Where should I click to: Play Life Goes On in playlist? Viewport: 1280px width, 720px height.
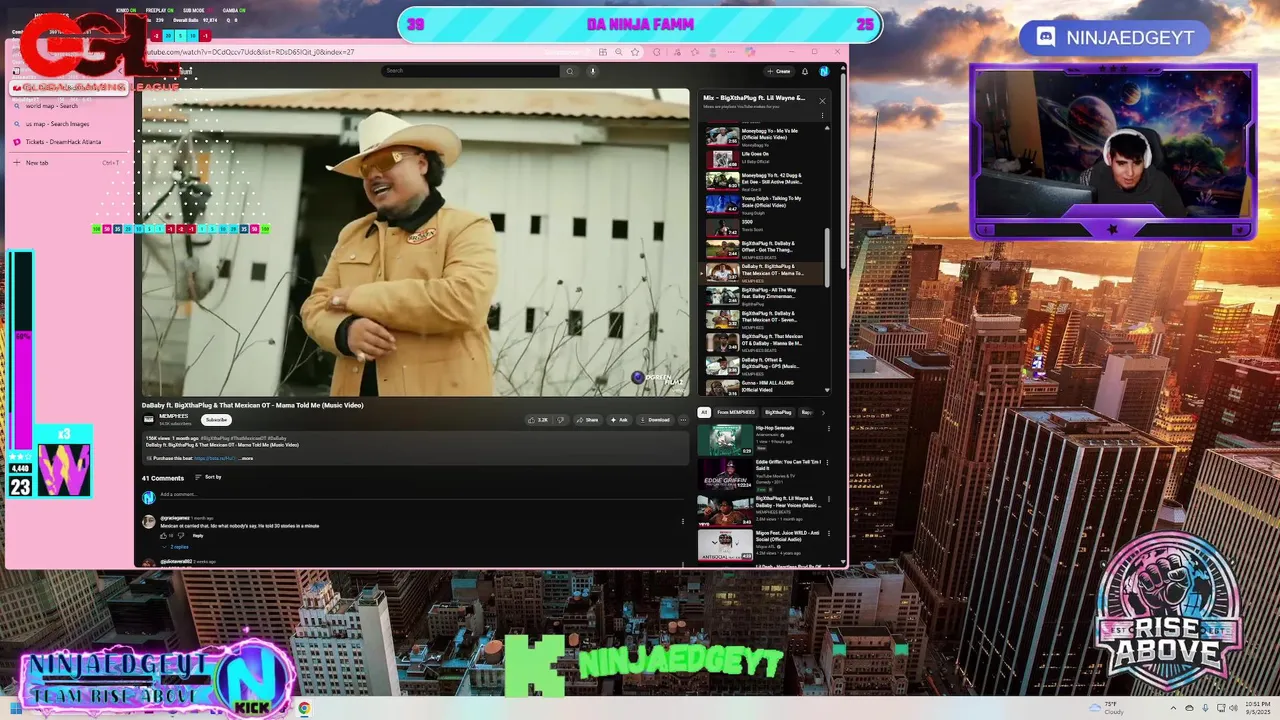click(765, 158)
